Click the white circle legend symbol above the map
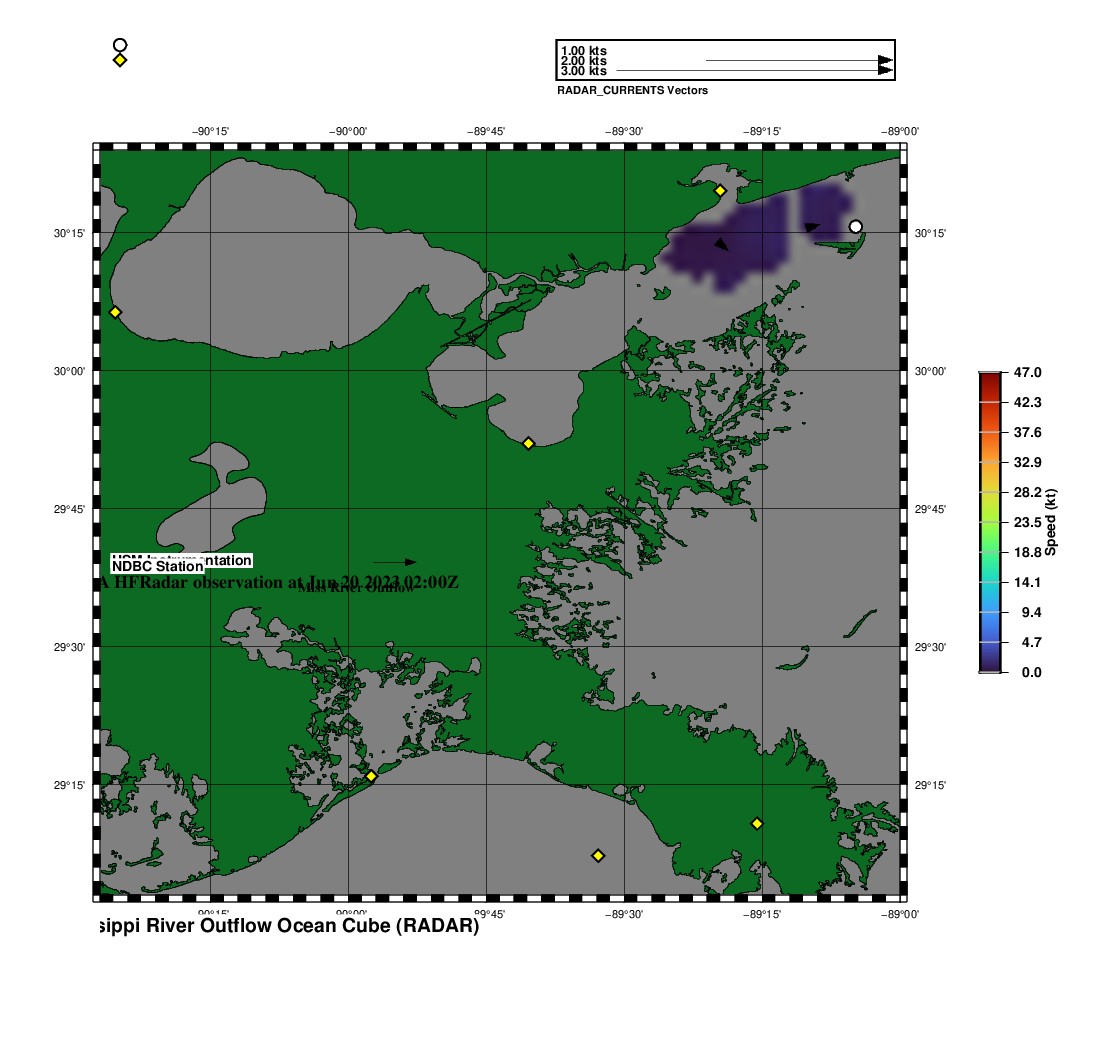This screenshot has width=1100, height=1050. [x=120, y=45]
